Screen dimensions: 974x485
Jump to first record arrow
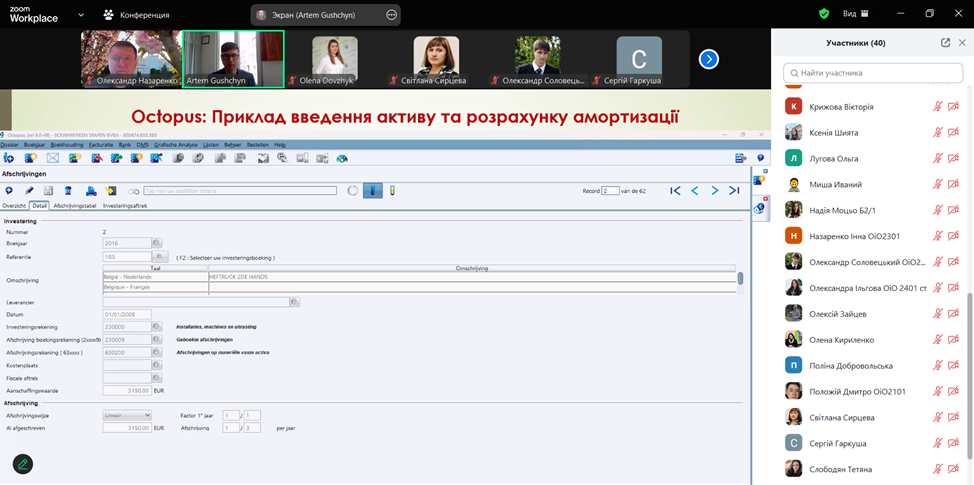675,191
